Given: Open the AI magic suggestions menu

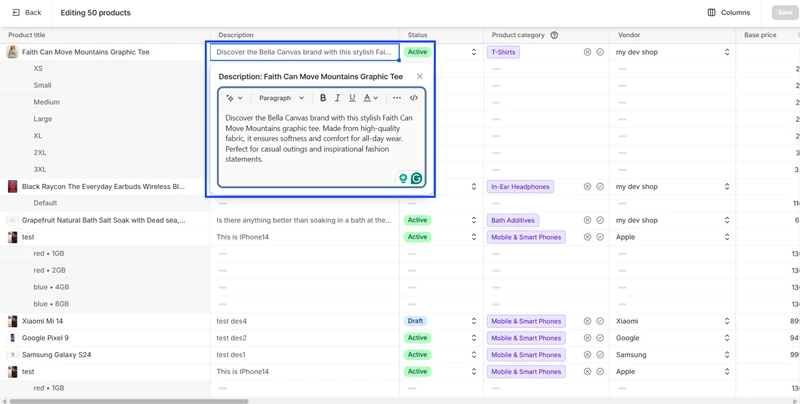Looking at the screenshot, I should [235, 98].
